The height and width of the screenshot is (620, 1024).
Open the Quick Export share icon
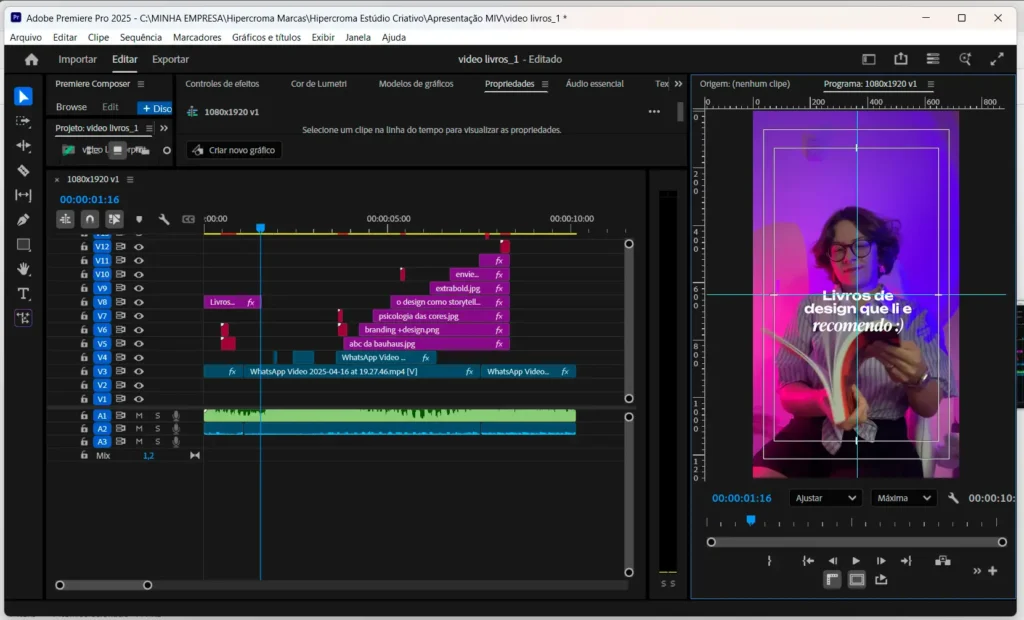point(901,59)
